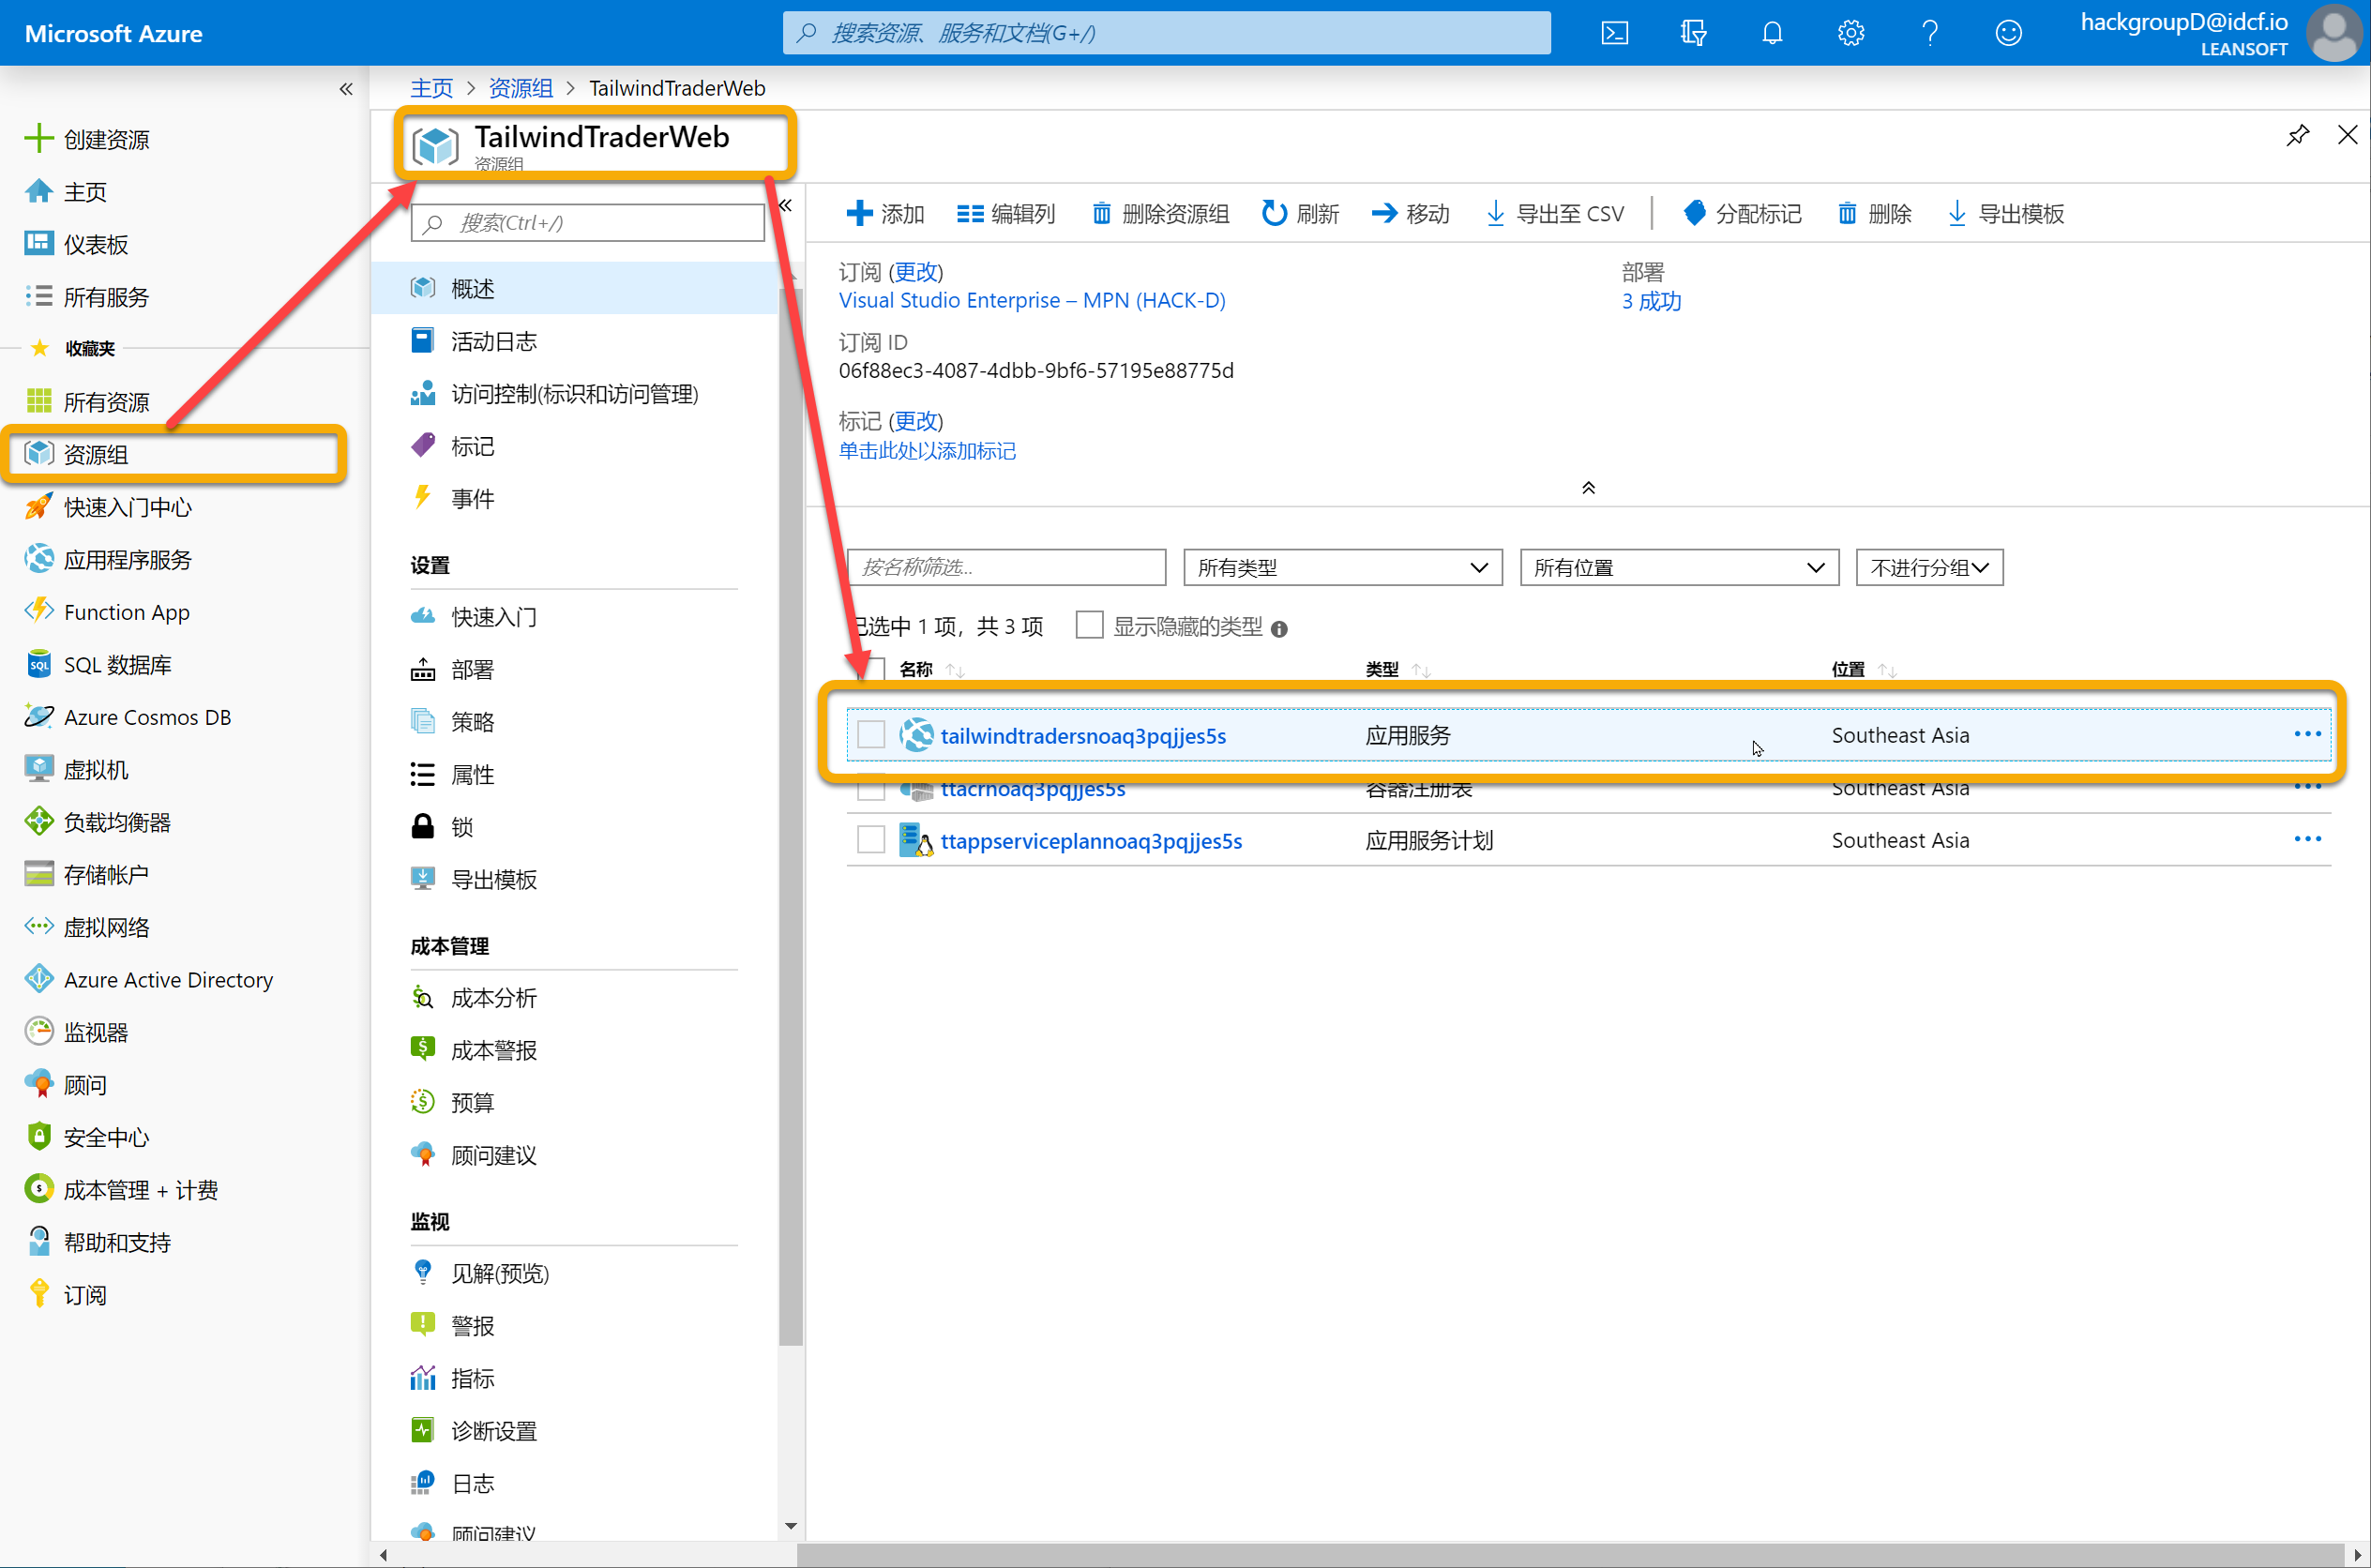Click 导出至 CSV
Image resolution: width=2371 pixels, height=1568 pixels.
1555,213
